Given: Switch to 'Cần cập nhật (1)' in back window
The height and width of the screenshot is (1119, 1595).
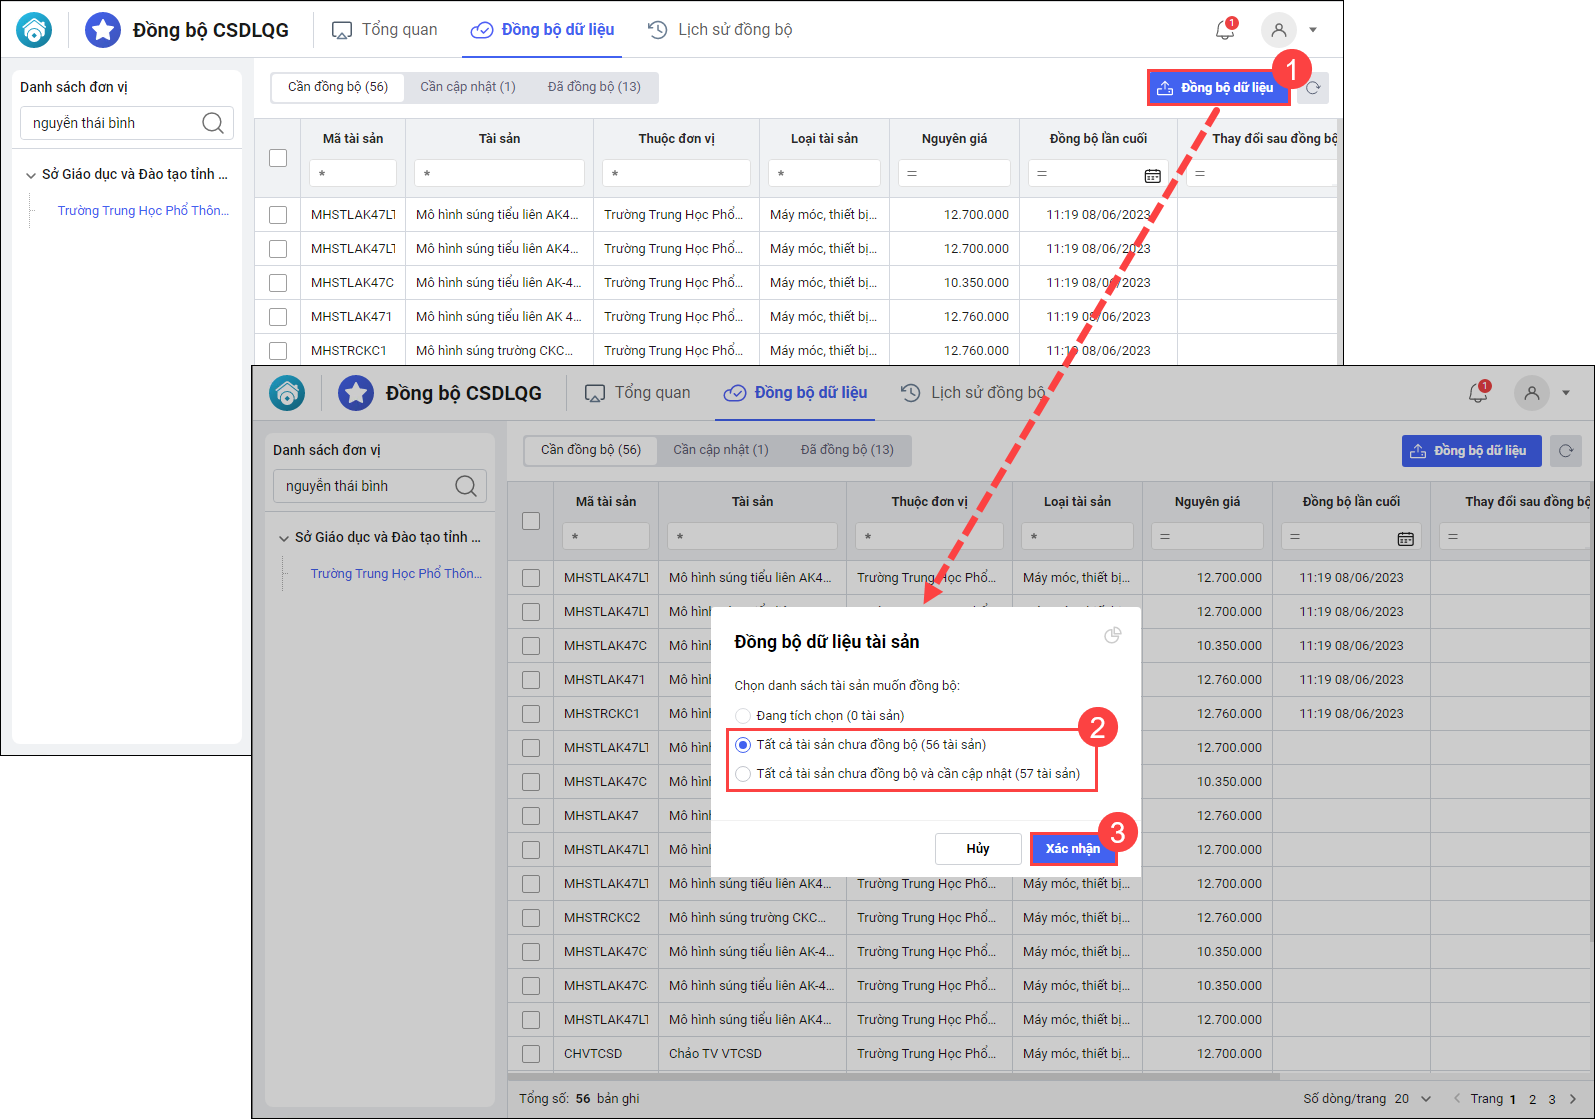Looking at the screenshot, I should pos(468,87).
